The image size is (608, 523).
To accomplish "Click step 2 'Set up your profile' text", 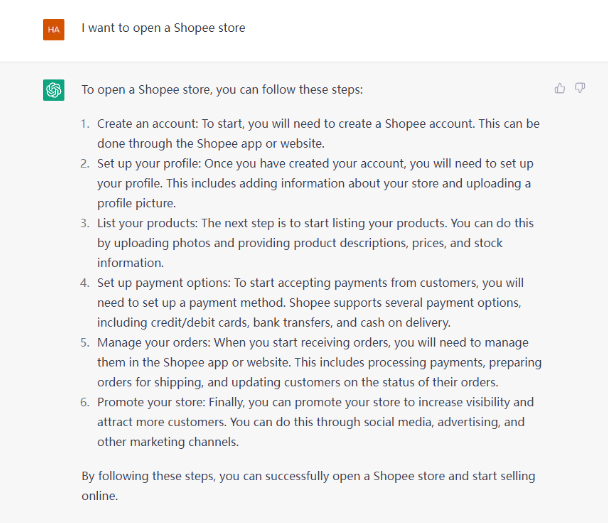I will point(149,164).
